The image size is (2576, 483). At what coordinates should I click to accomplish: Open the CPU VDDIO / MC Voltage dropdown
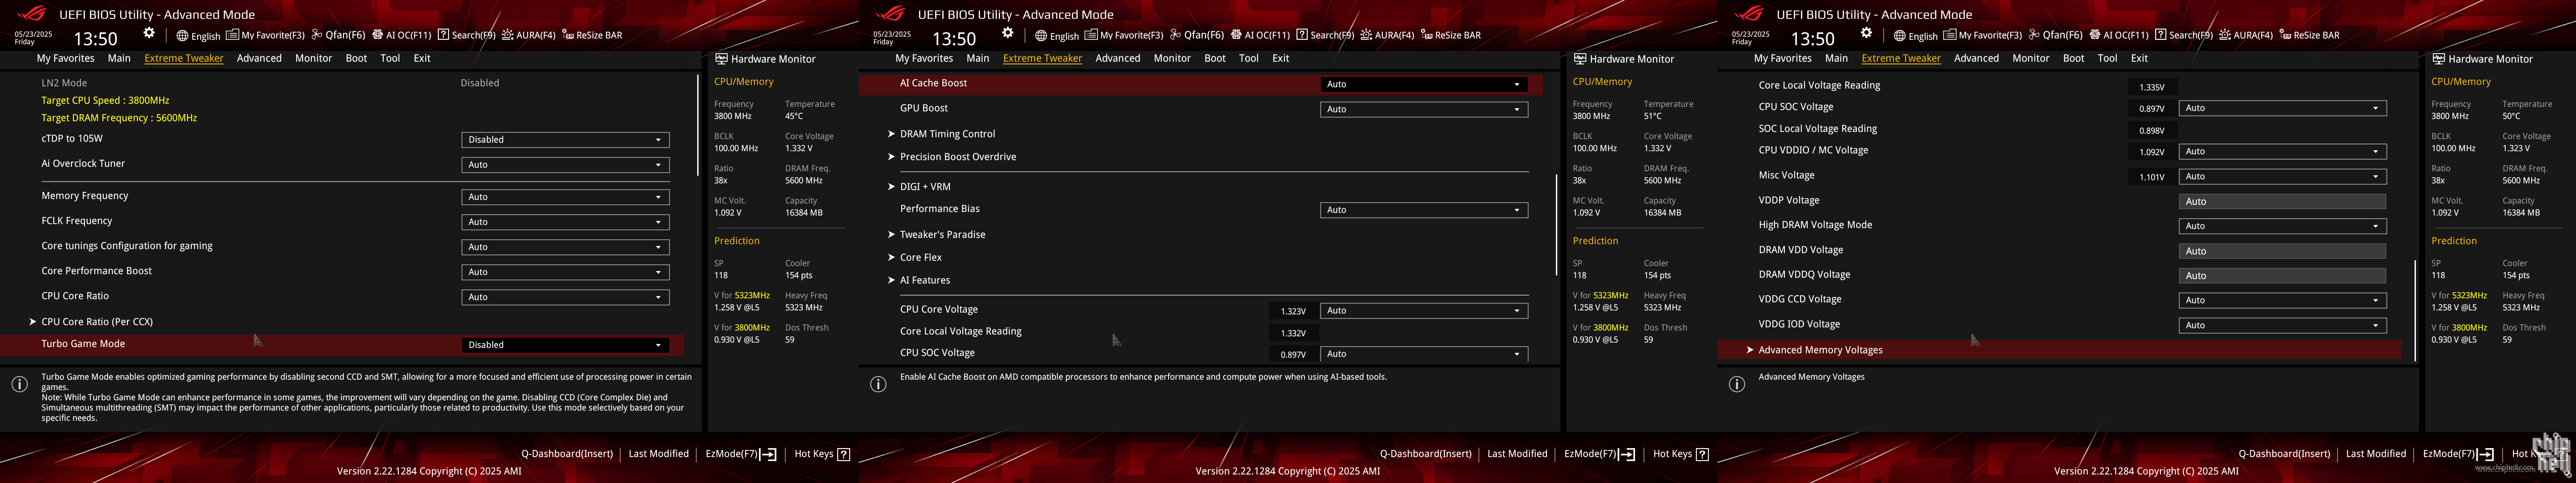click(2283, 152)
